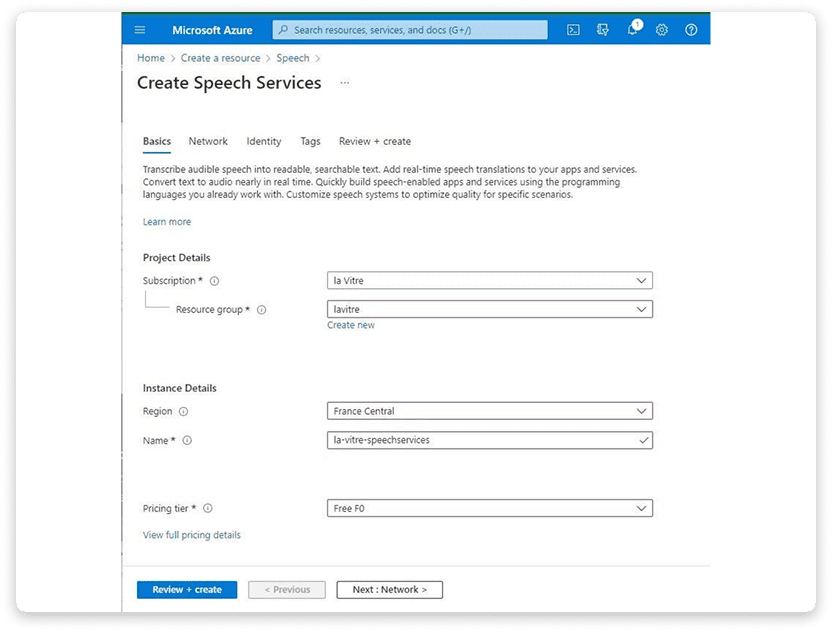This screenshot has width=832, height=632.
Task: Show info tooltip for Subscription
Action: coord(214,281)
